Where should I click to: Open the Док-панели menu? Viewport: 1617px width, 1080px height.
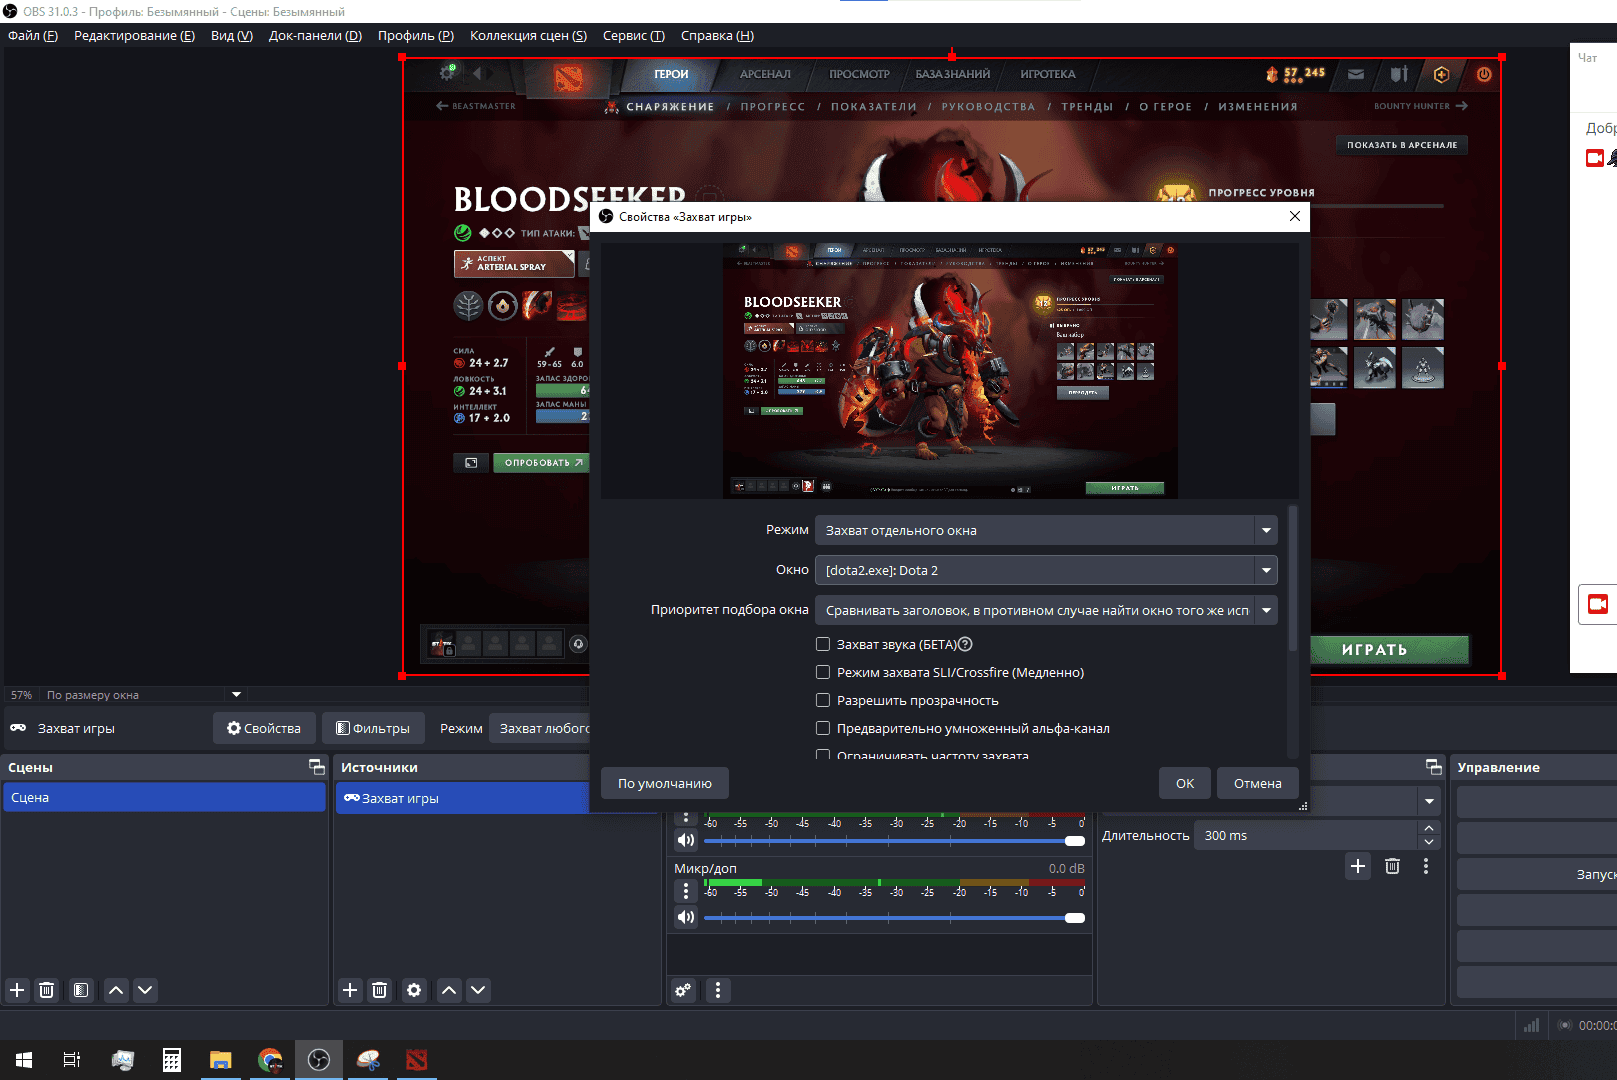point(315,35)
